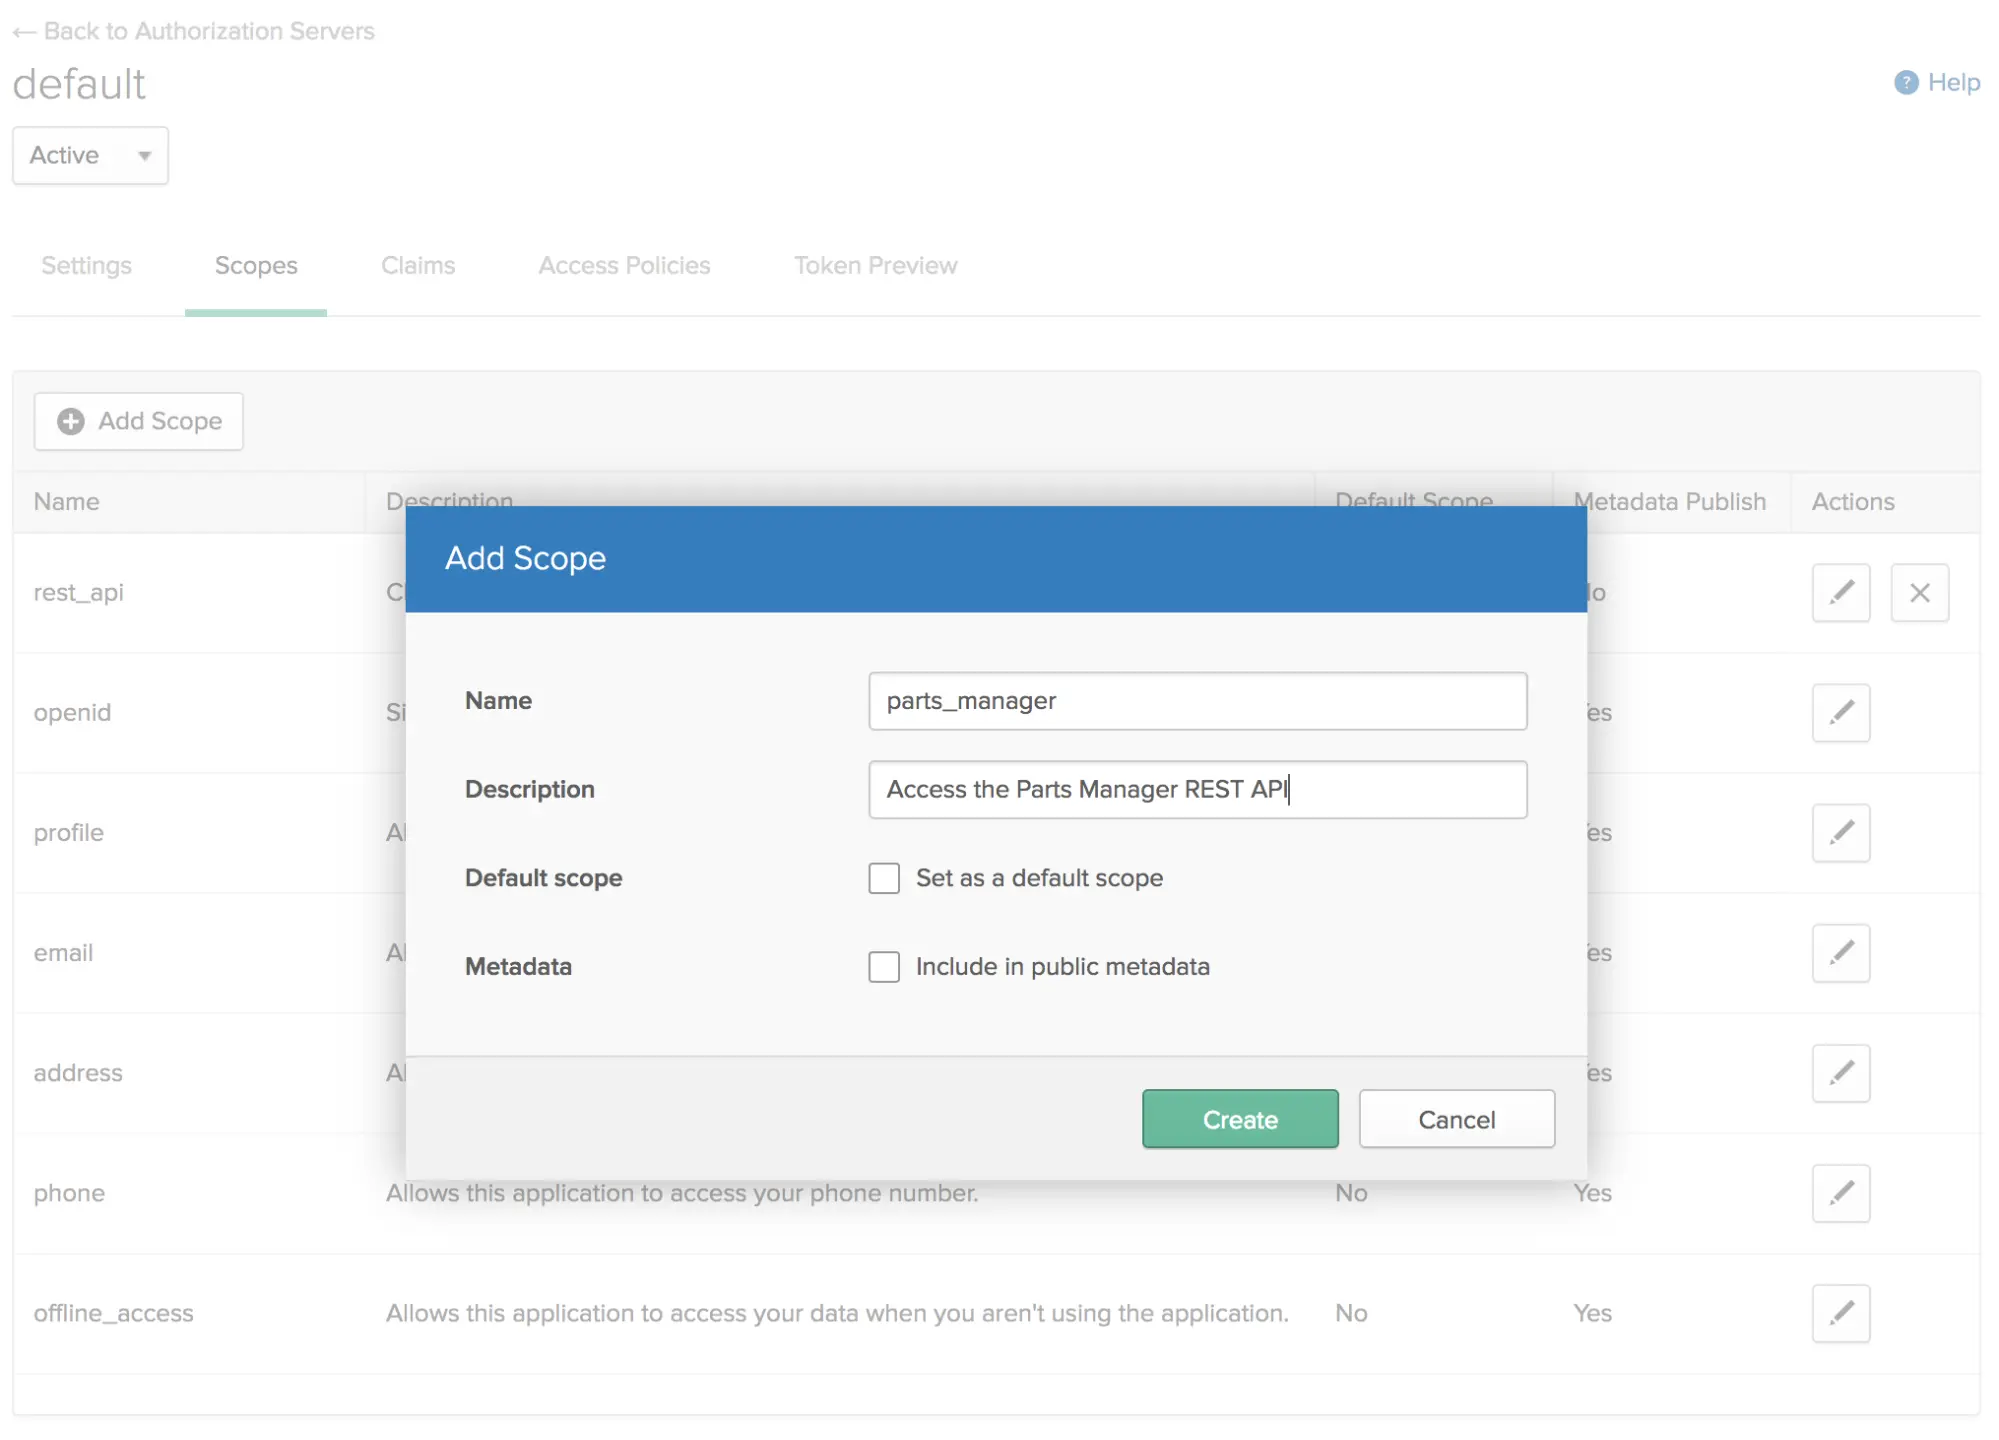The width and height of the screenshot is (1999, 1440).
Task: Delete the rest_api scope with X icon
Action: [x=1918, y=593]
